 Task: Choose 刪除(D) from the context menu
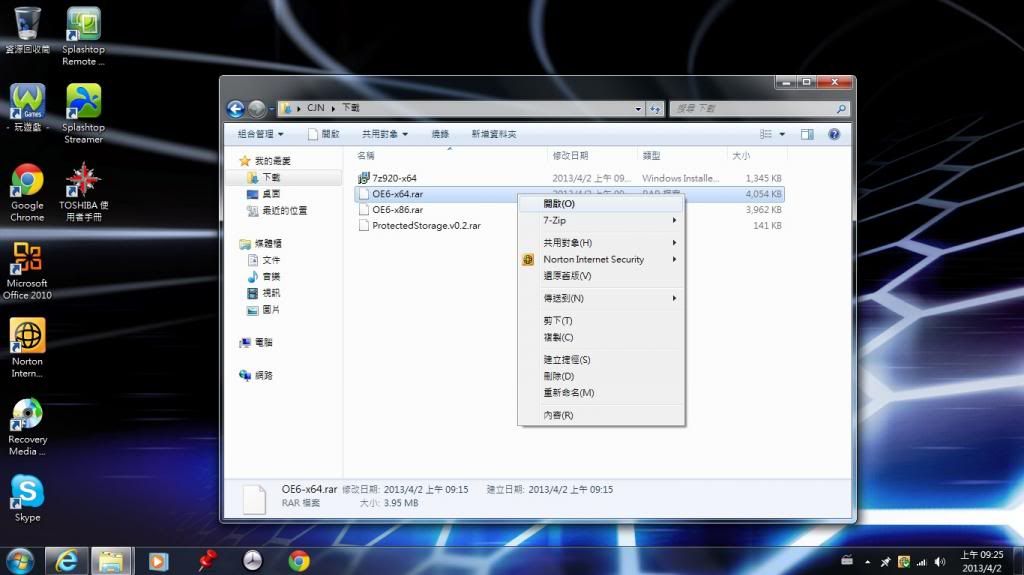coord(601,376)
